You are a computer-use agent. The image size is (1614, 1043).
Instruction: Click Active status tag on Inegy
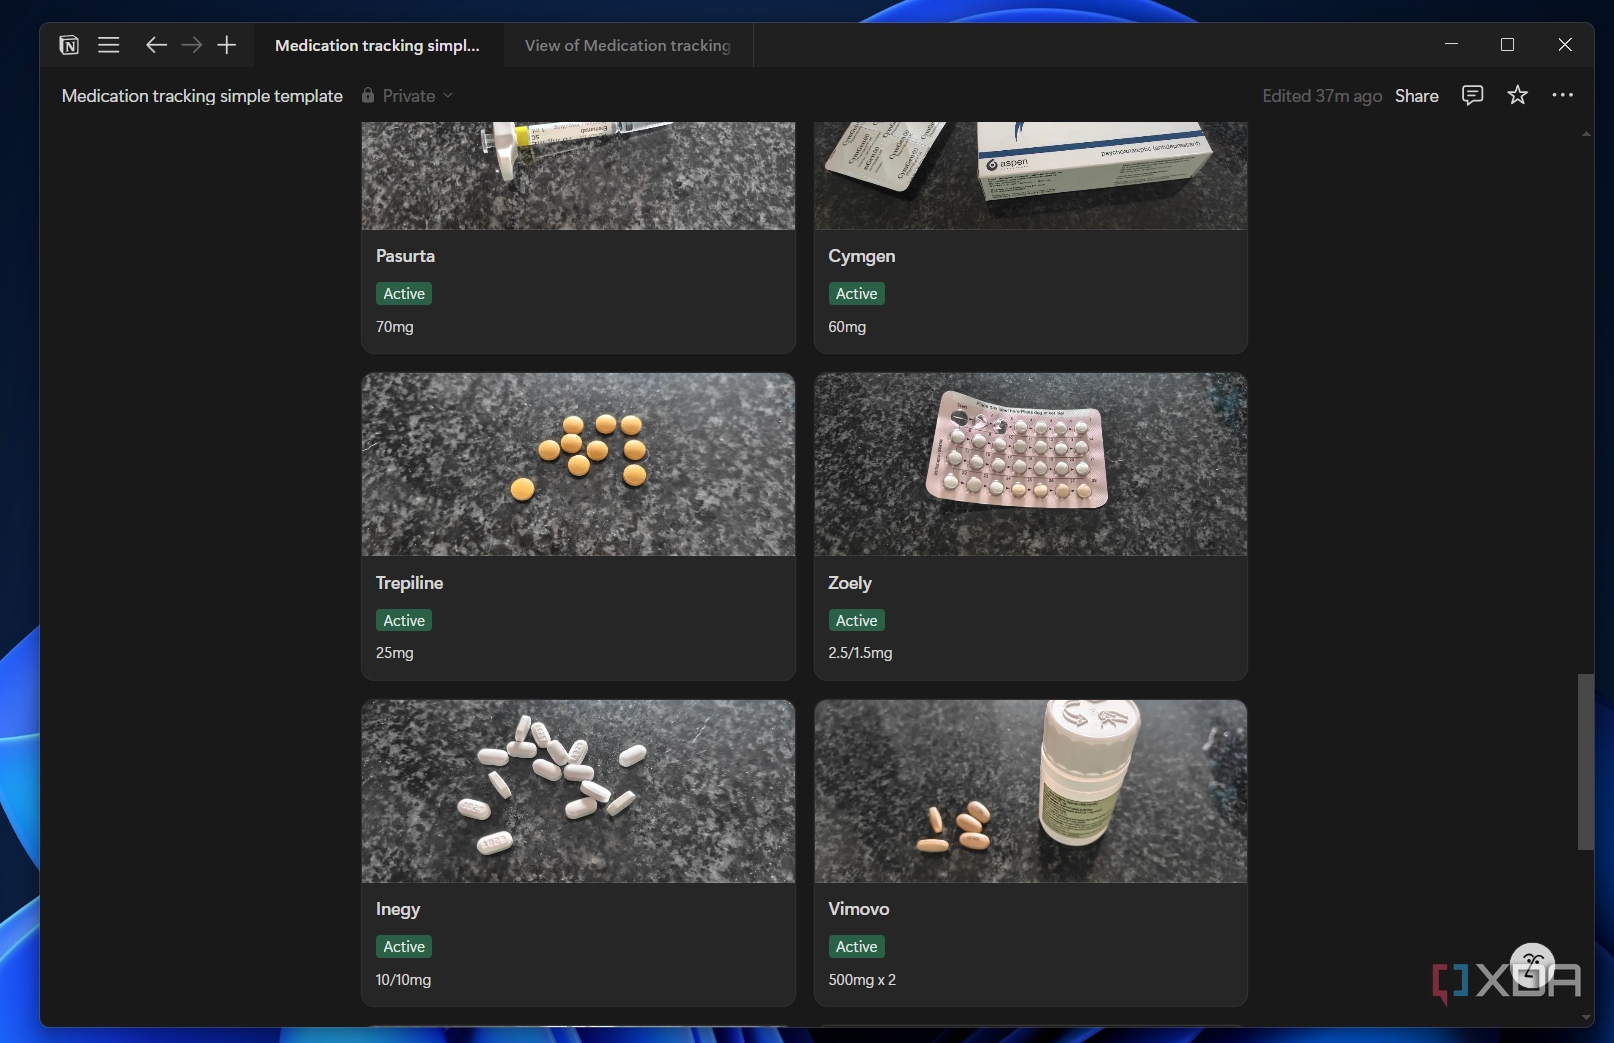tap(404, 947)
